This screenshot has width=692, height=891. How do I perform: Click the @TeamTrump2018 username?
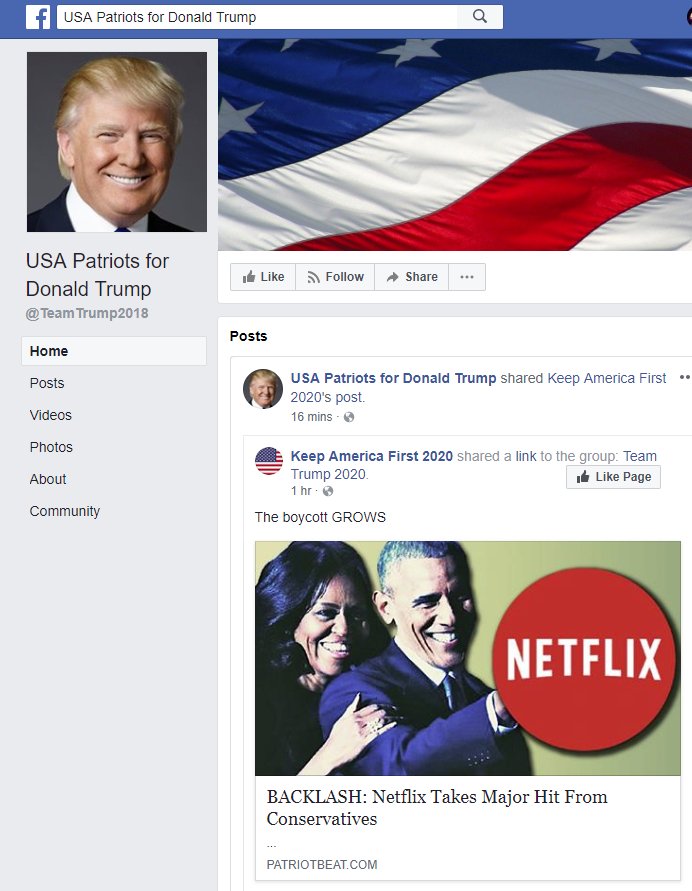(87, 313)
